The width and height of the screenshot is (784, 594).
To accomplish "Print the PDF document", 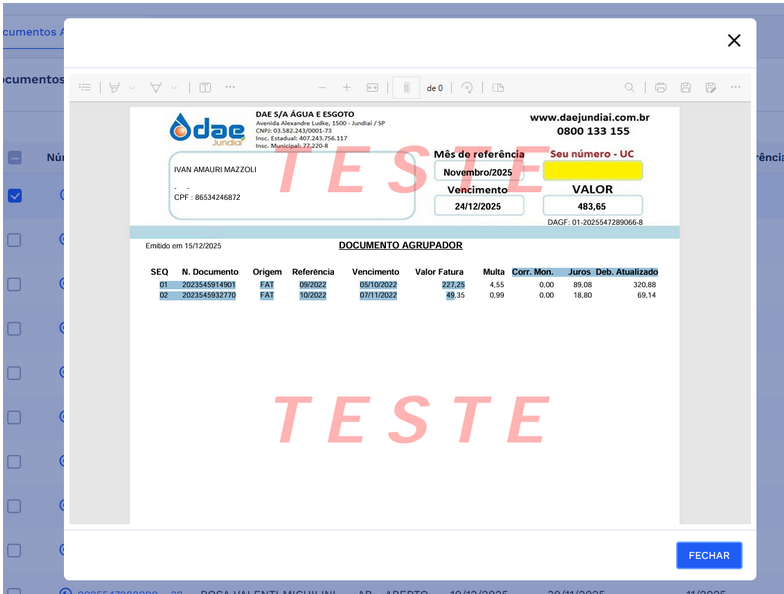I will click(x=660, y=88).
